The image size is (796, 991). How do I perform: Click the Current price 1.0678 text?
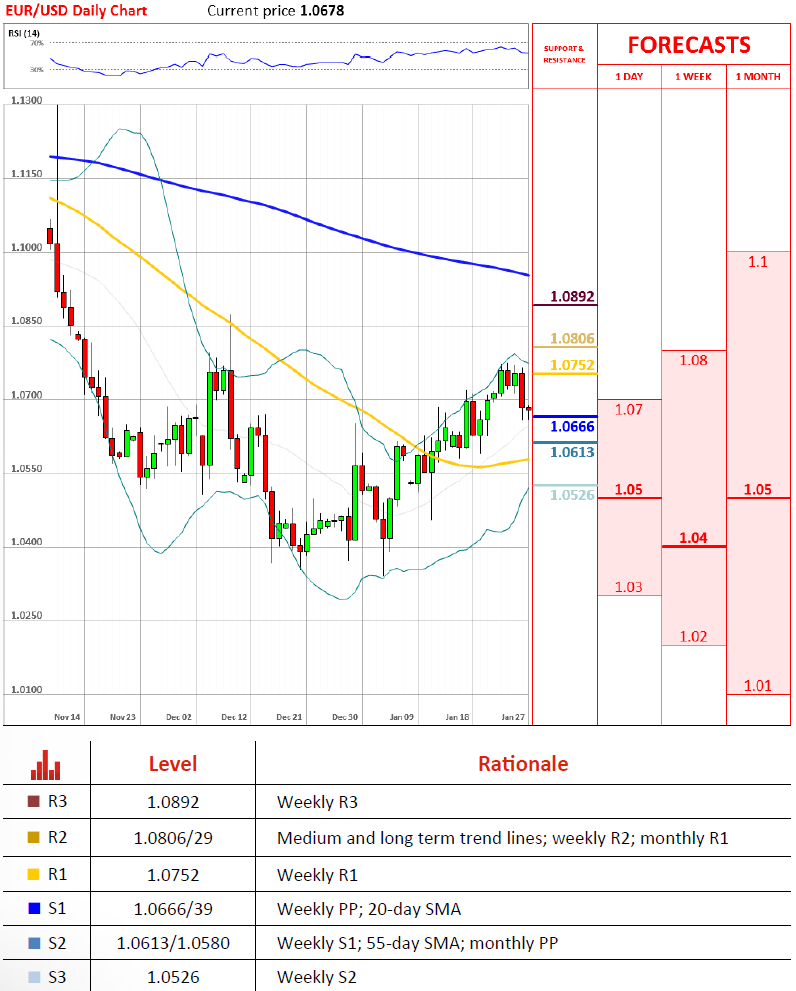(x=276, y=11)
